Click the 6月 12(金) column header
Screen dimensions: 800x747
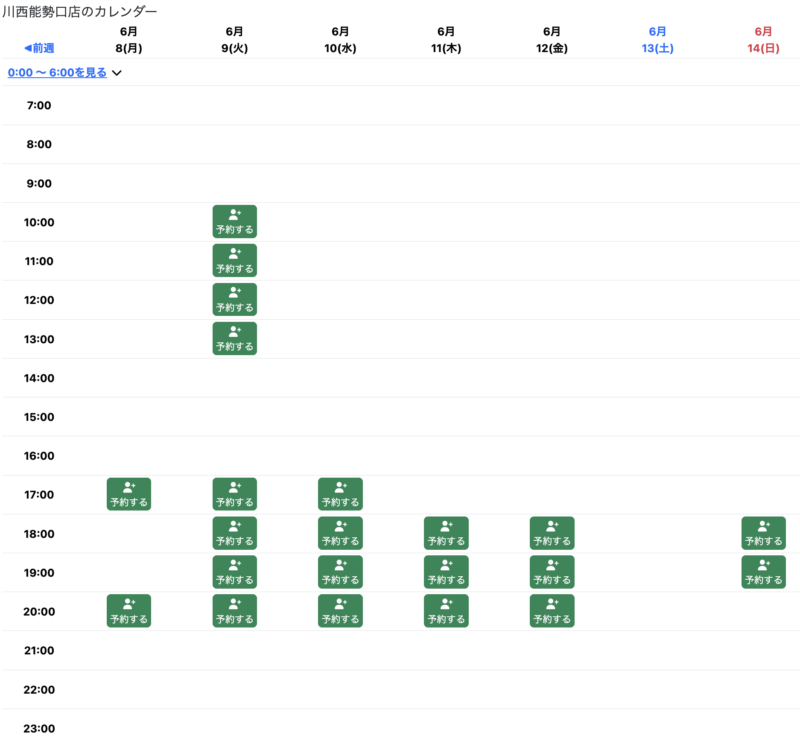552,40
